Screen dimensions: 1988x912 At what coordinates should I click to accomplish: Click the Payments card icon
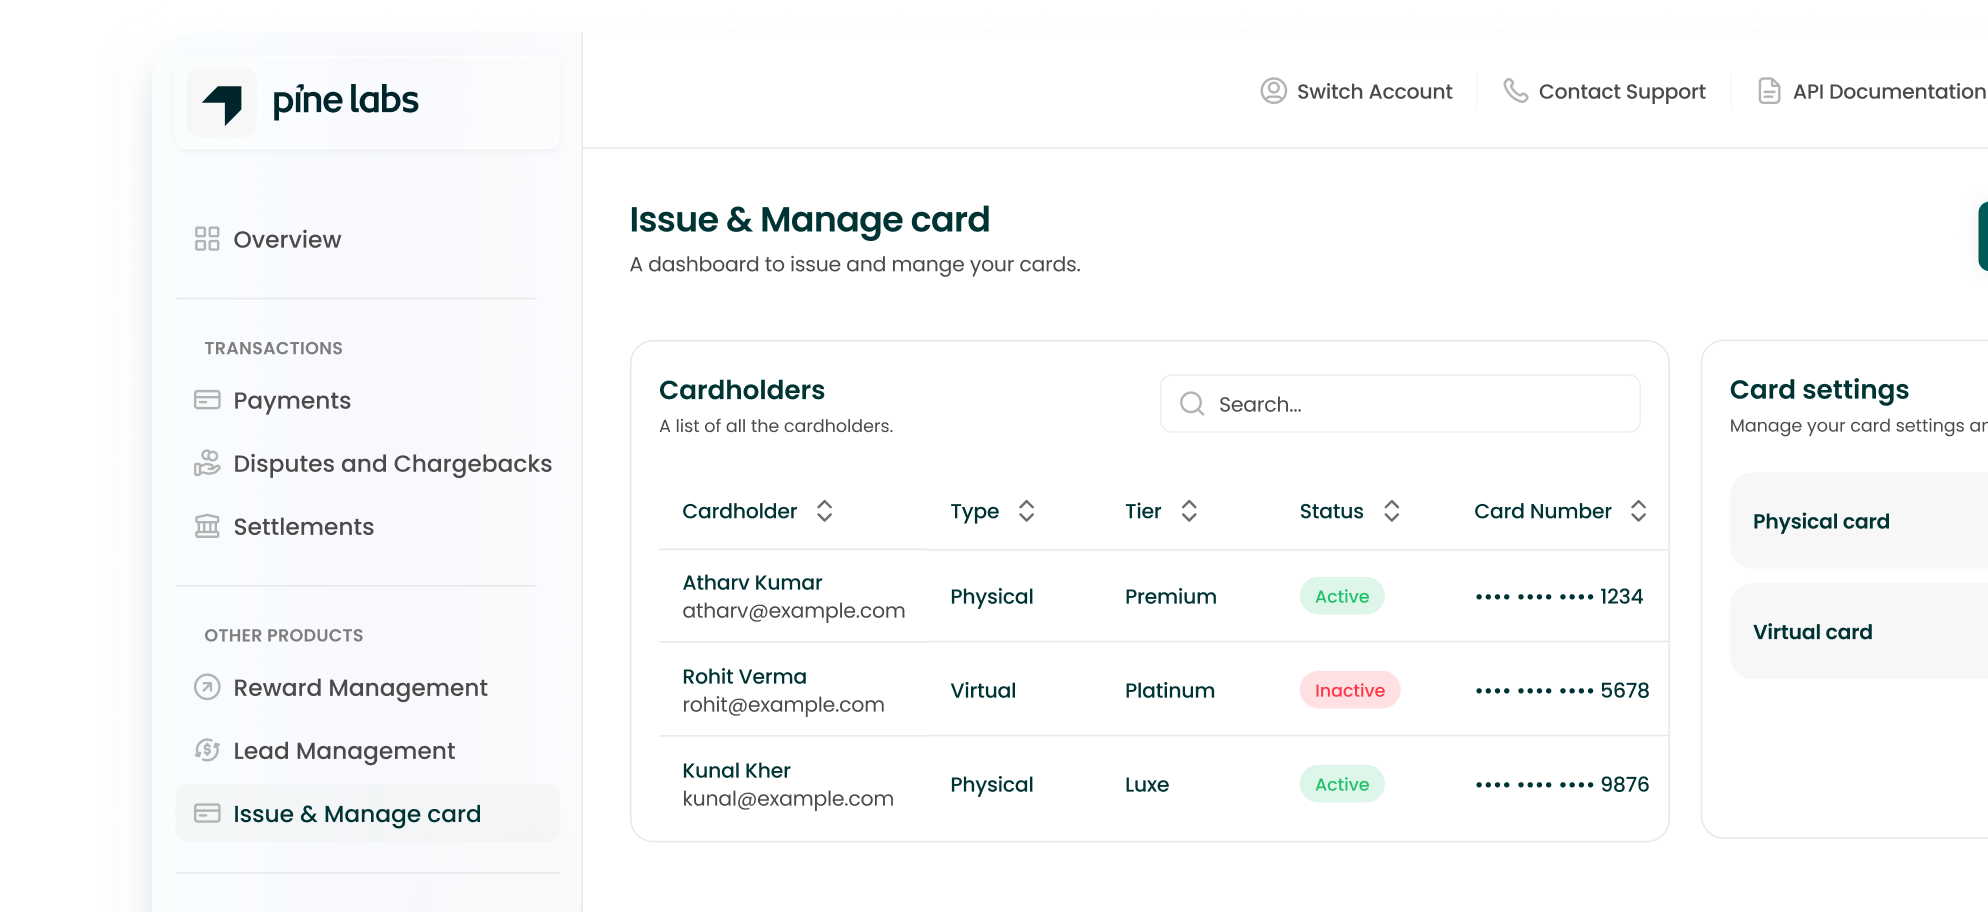pyautogui.click(x=207, y=400)
